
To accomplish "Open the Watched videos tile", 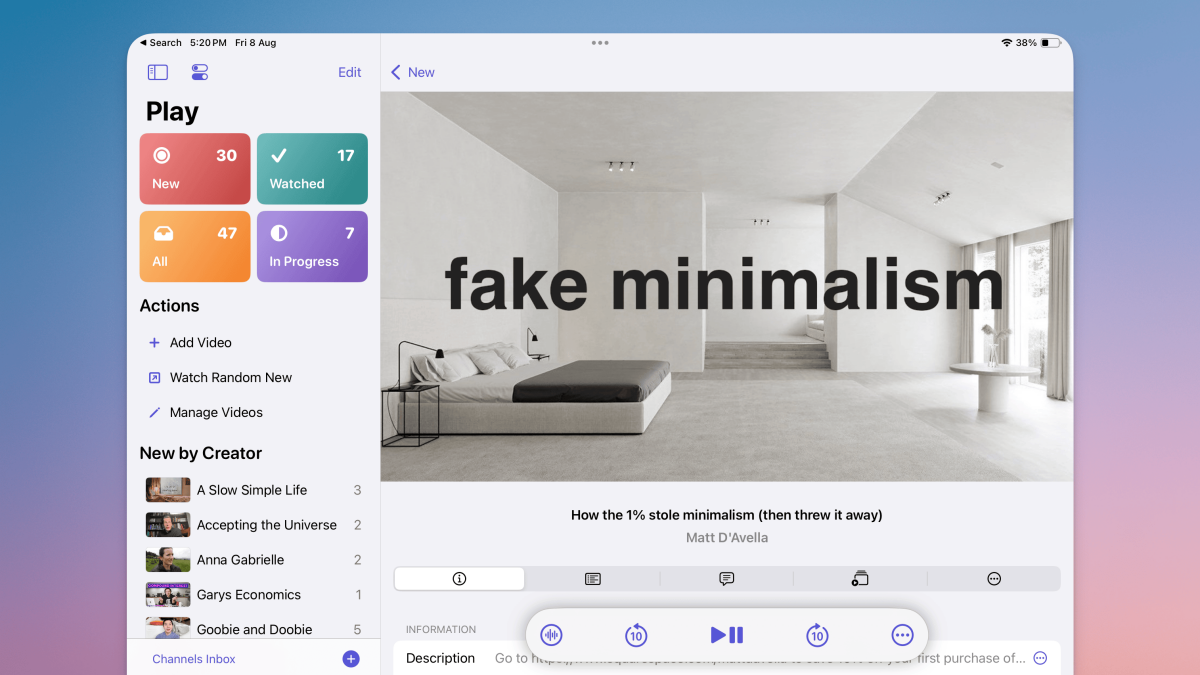I will click(x=312, y=169).
